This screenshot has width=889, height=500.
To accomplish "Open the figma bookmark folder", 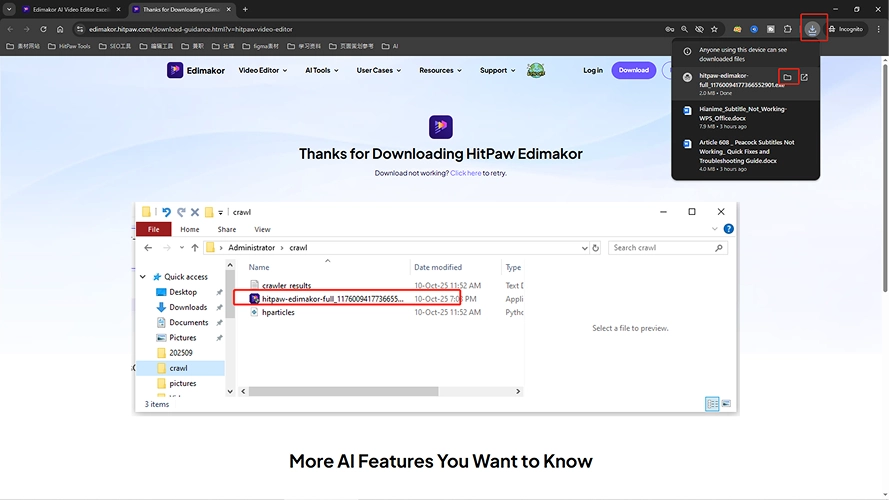I will 261,46.
